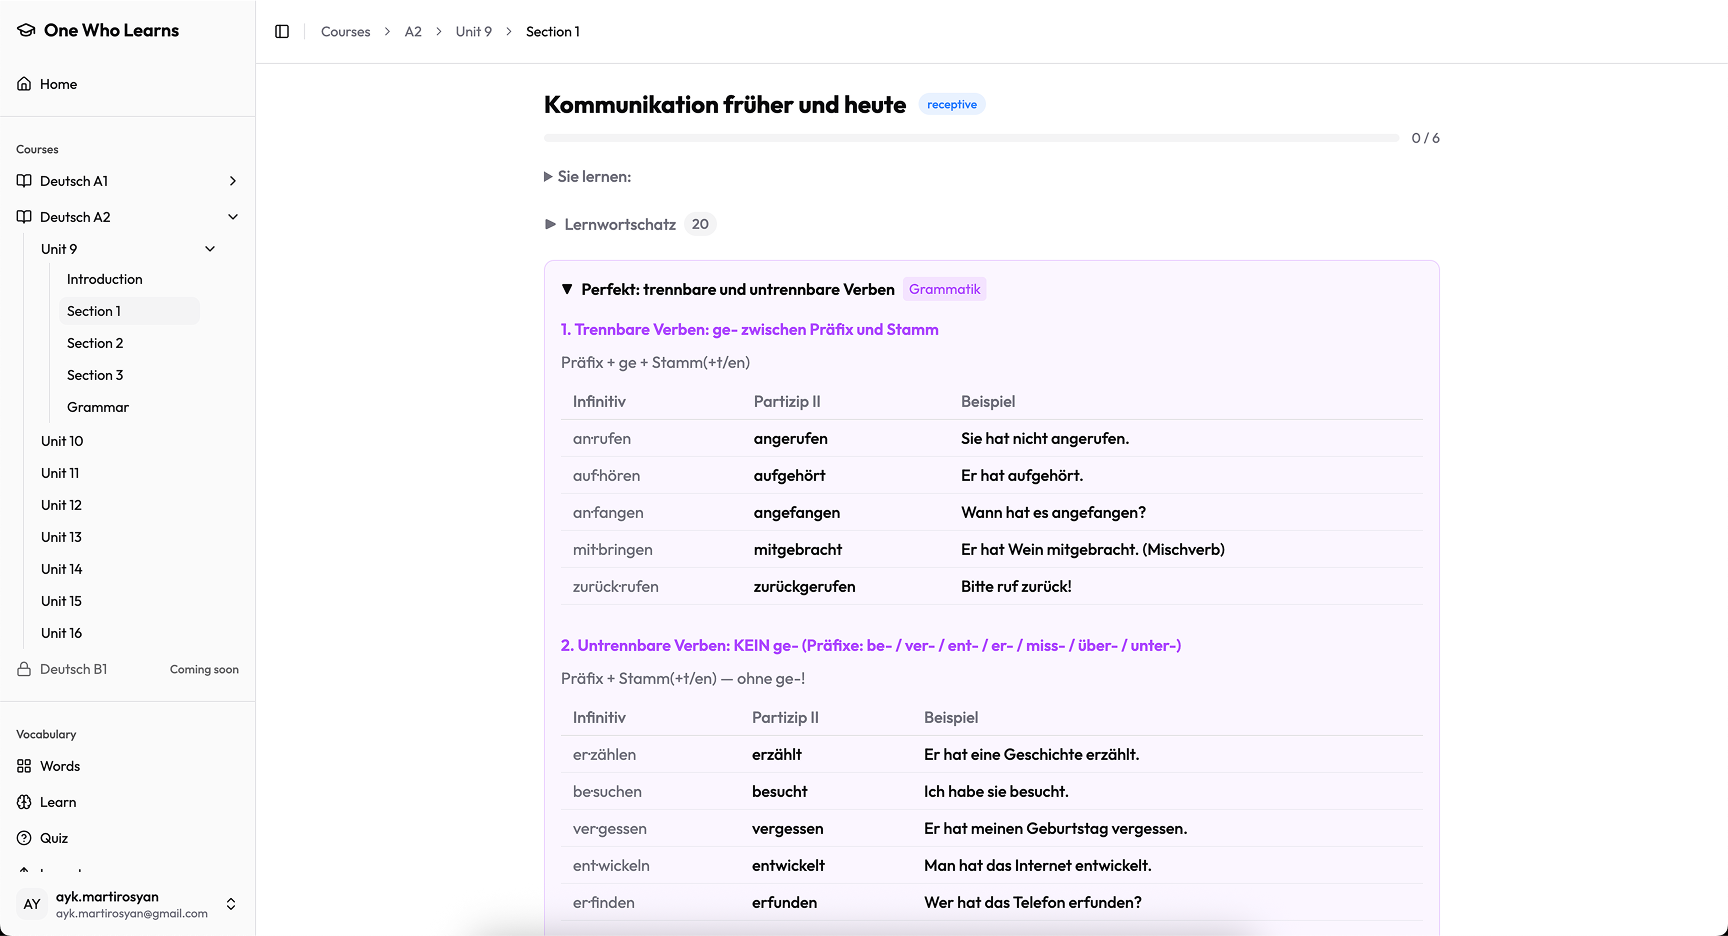
Task: Select the Home icon in the sidebar
Action: [x=23, y=83]
